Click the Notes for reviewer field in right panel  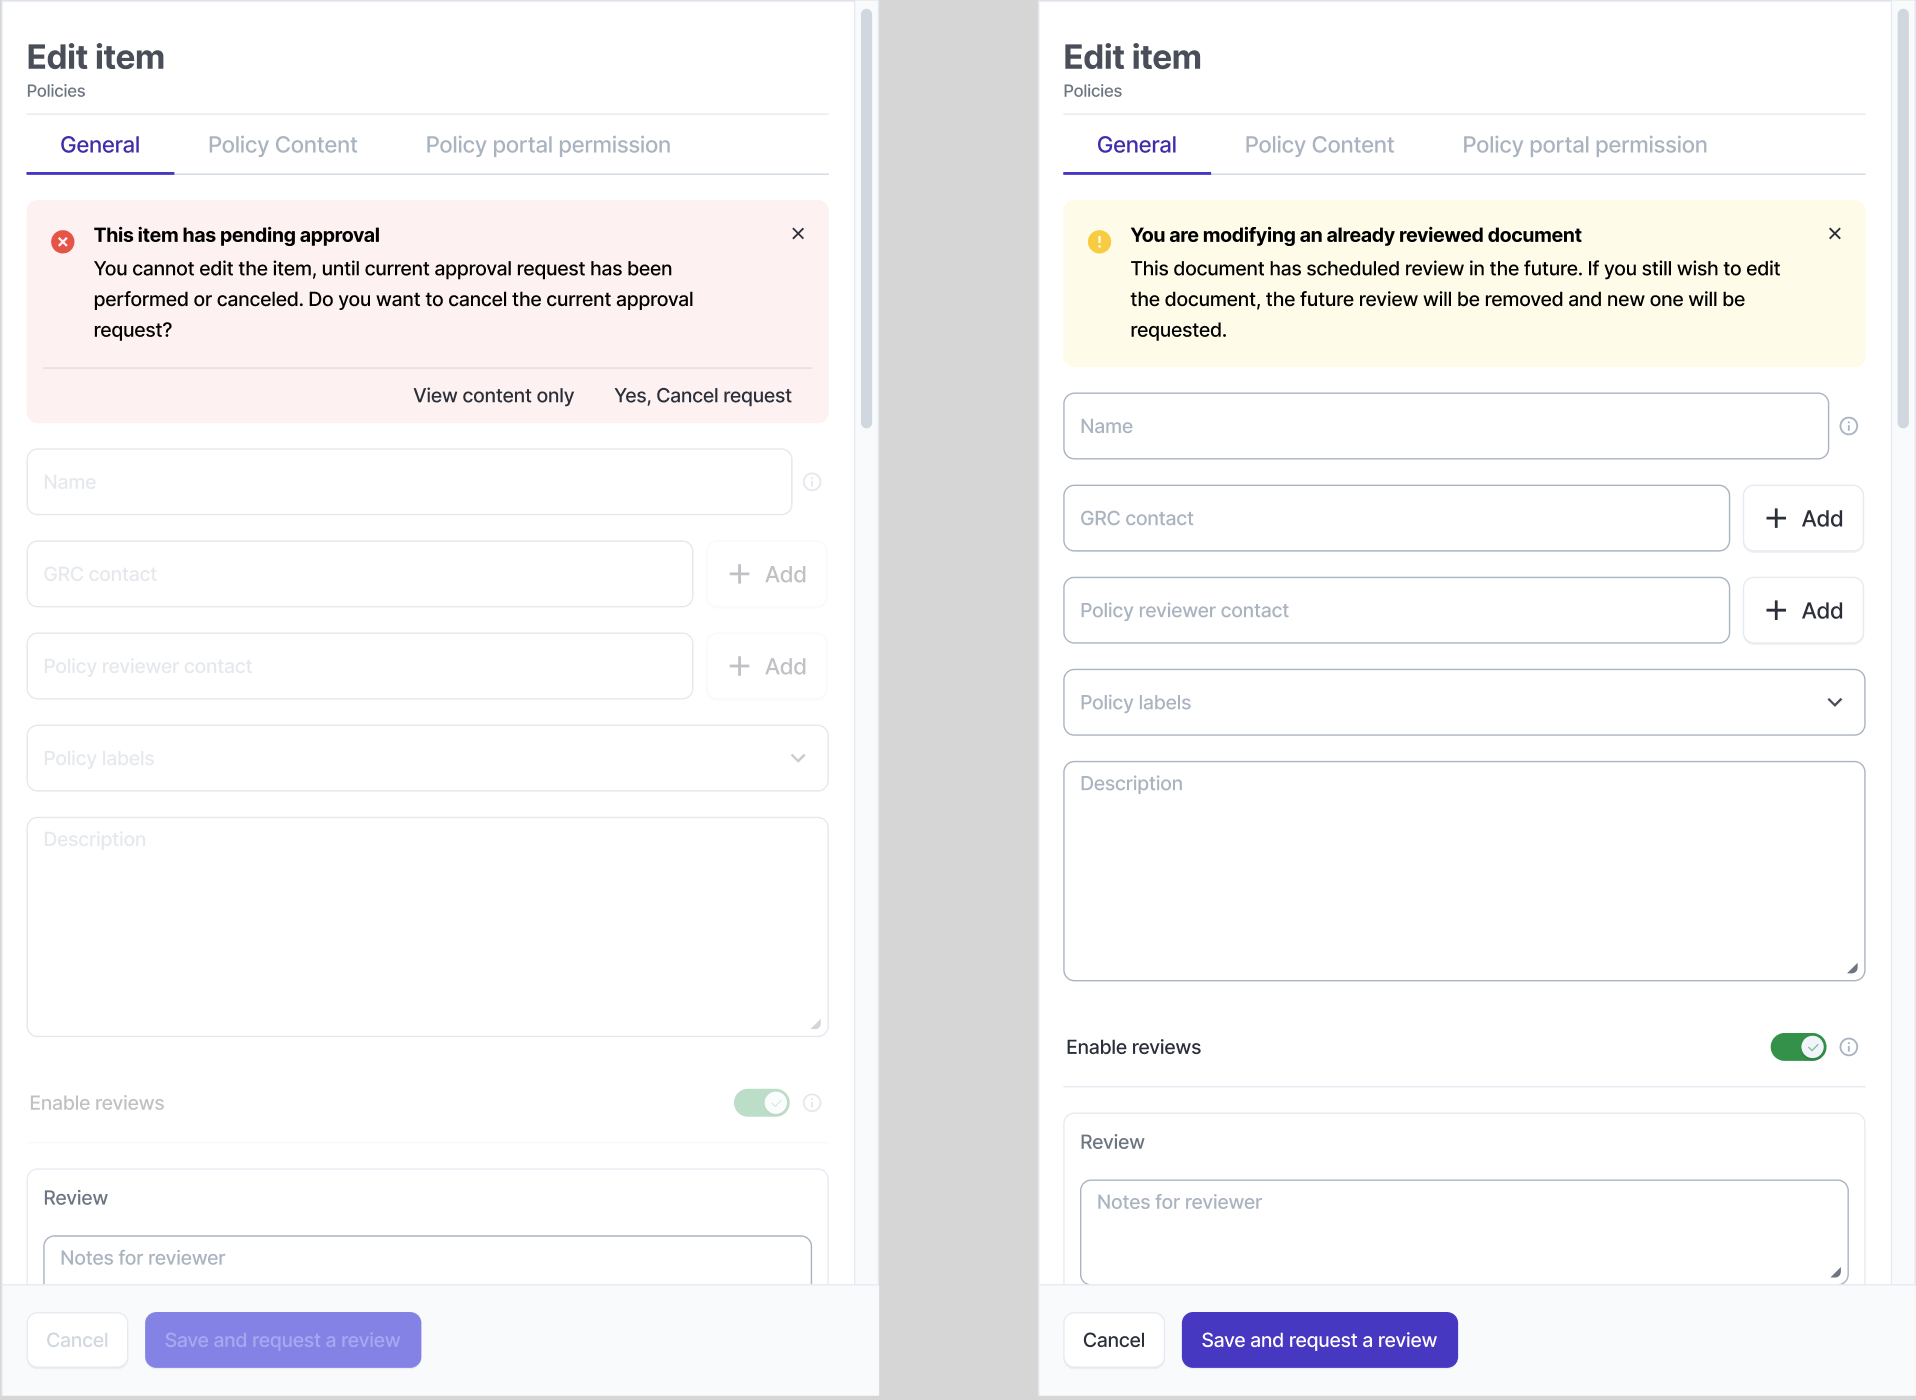point(1463,1230)
